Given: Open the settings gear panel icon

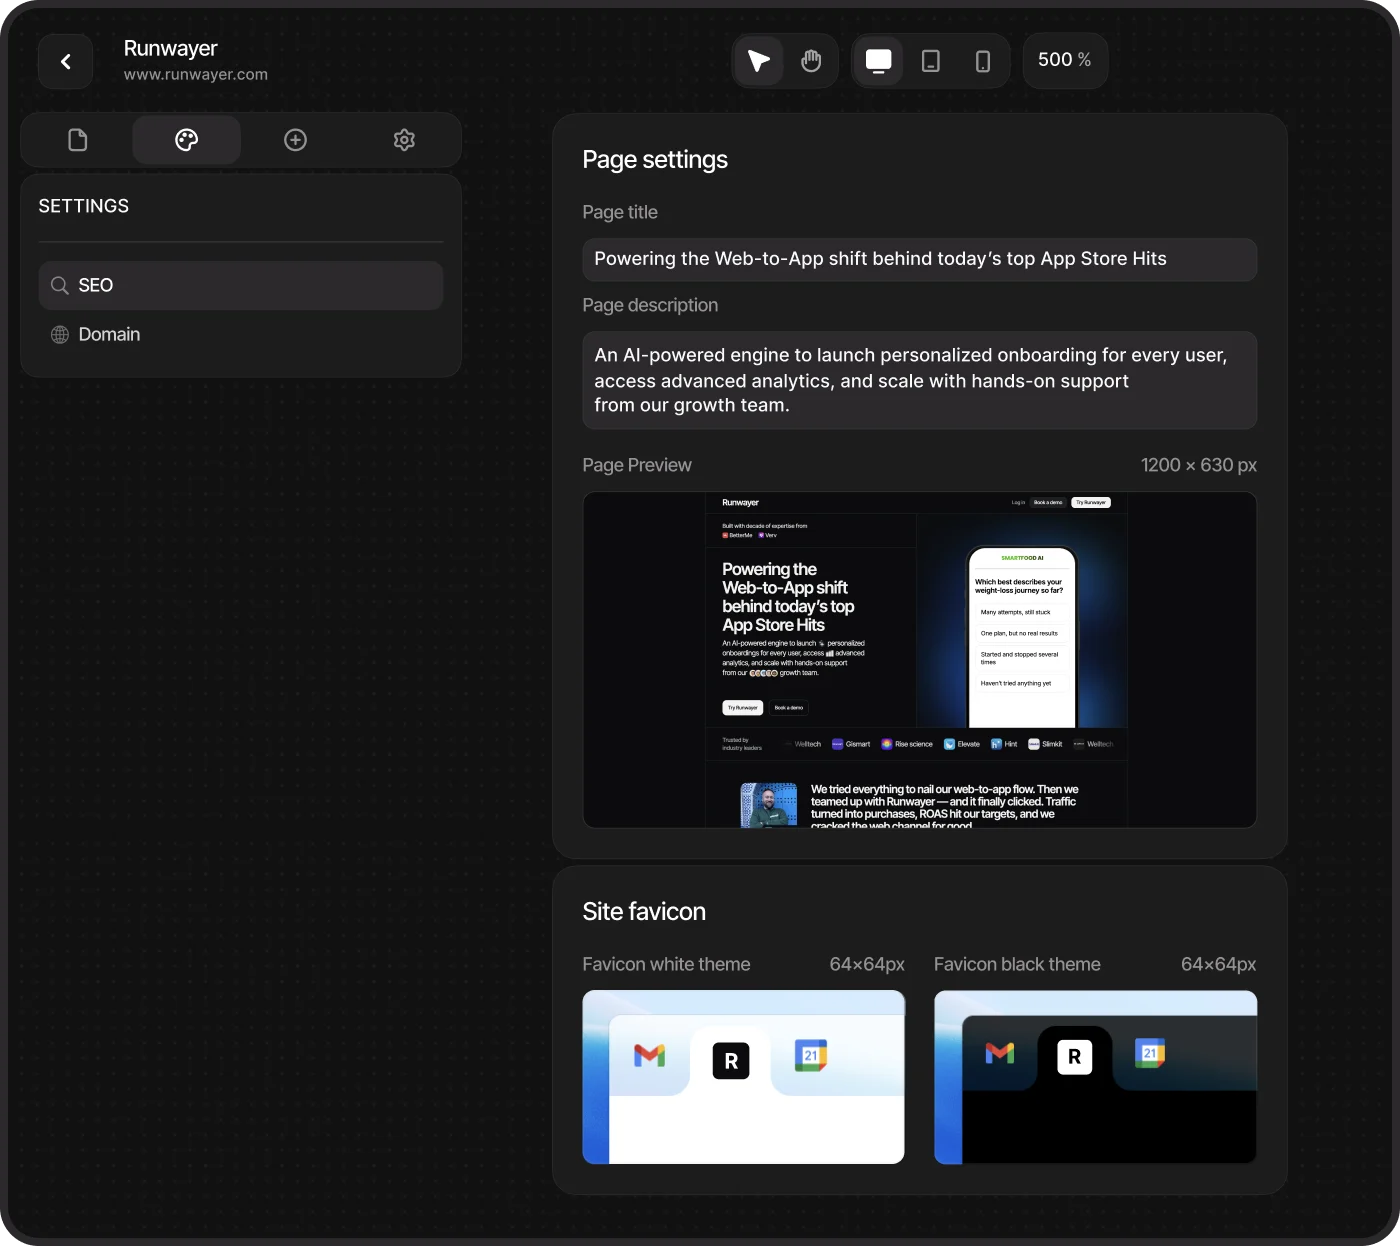Looking at the screenshot, I should [x=404, y=139].
